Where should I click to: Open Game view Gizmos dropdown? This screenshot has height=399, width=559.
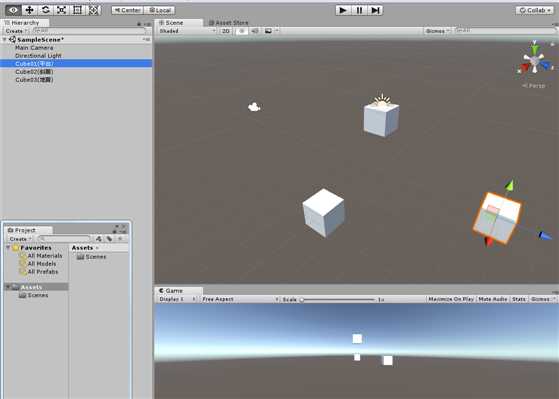coord(542,299)
